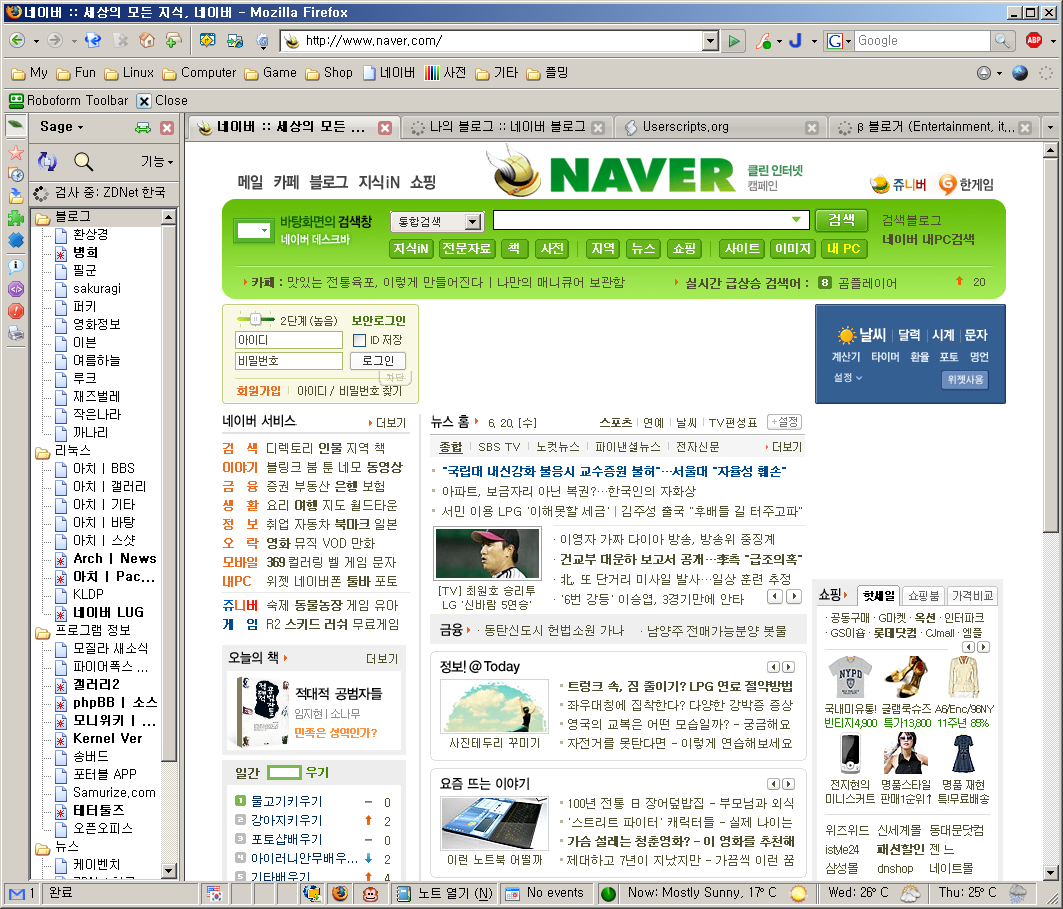
Task: Close the Roboform Toolbar with the X Close button
Action: tap(163, 100)
